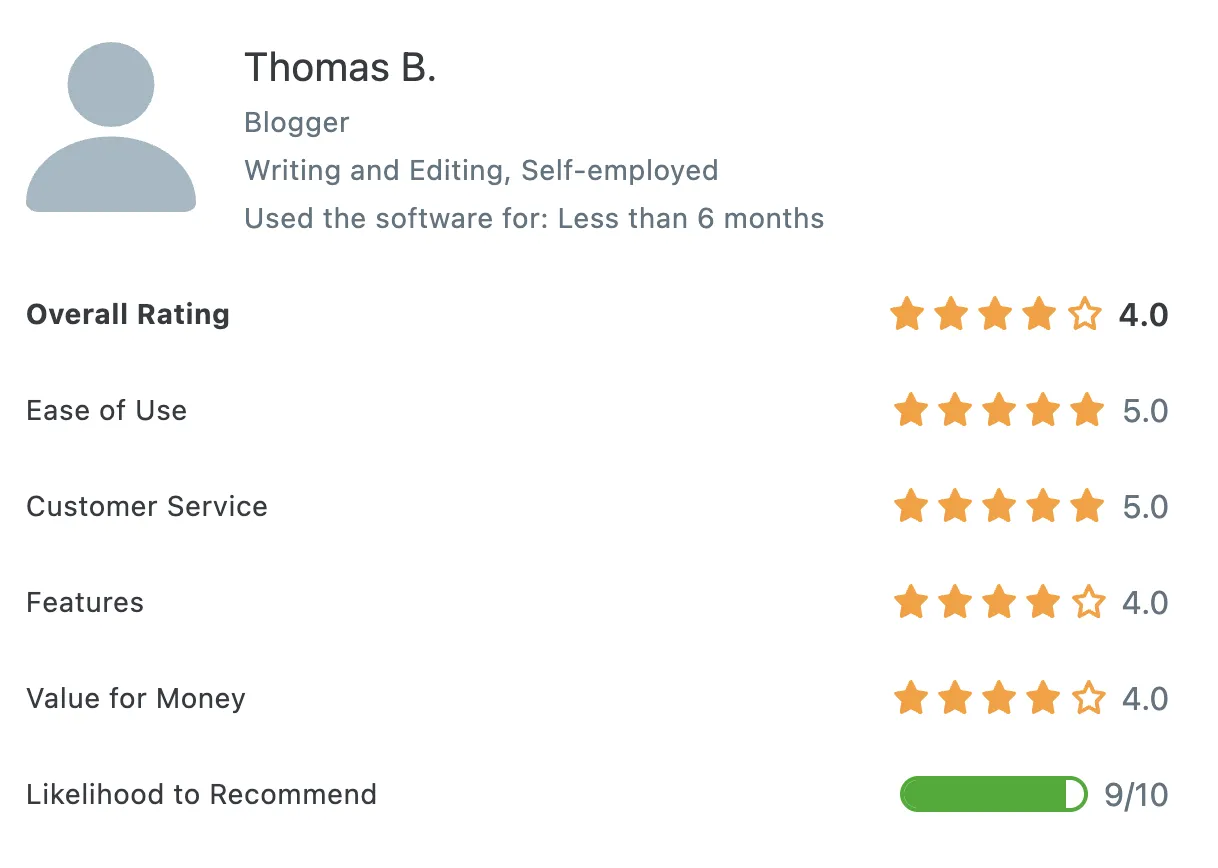Click the fifth Customer Service star
The image size is (1218, 868).
[1087, 507]
